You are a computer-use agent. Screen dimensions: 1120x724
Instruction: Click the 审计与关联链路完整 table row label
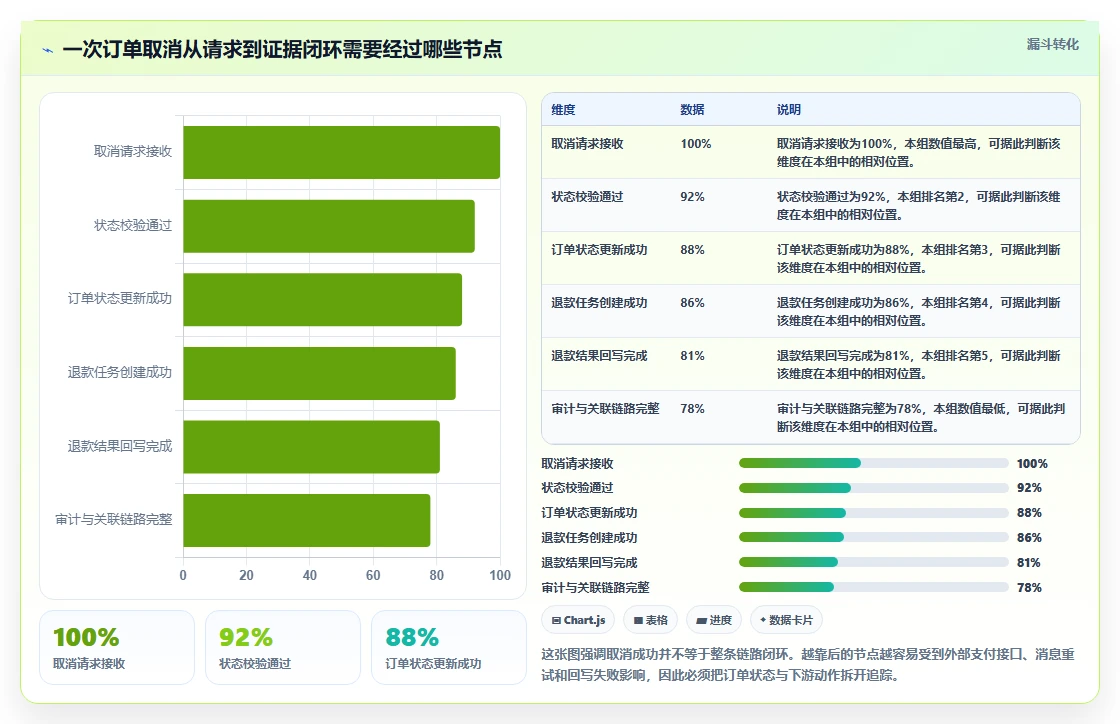(605, 408)
